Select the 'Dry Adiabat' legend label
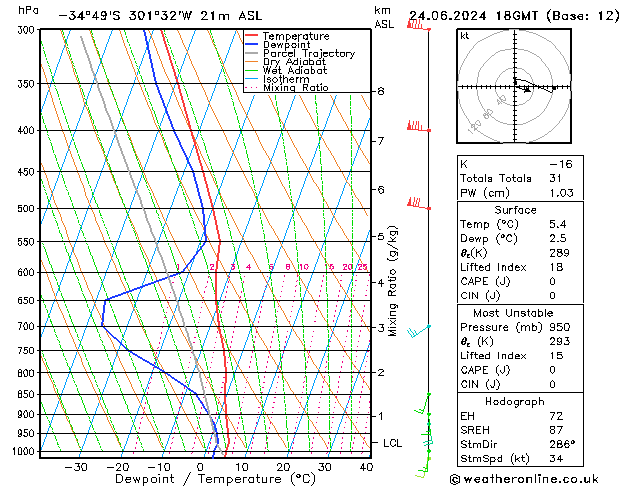The height and width of the screenshot is (486, 629). tap(294, 62)
